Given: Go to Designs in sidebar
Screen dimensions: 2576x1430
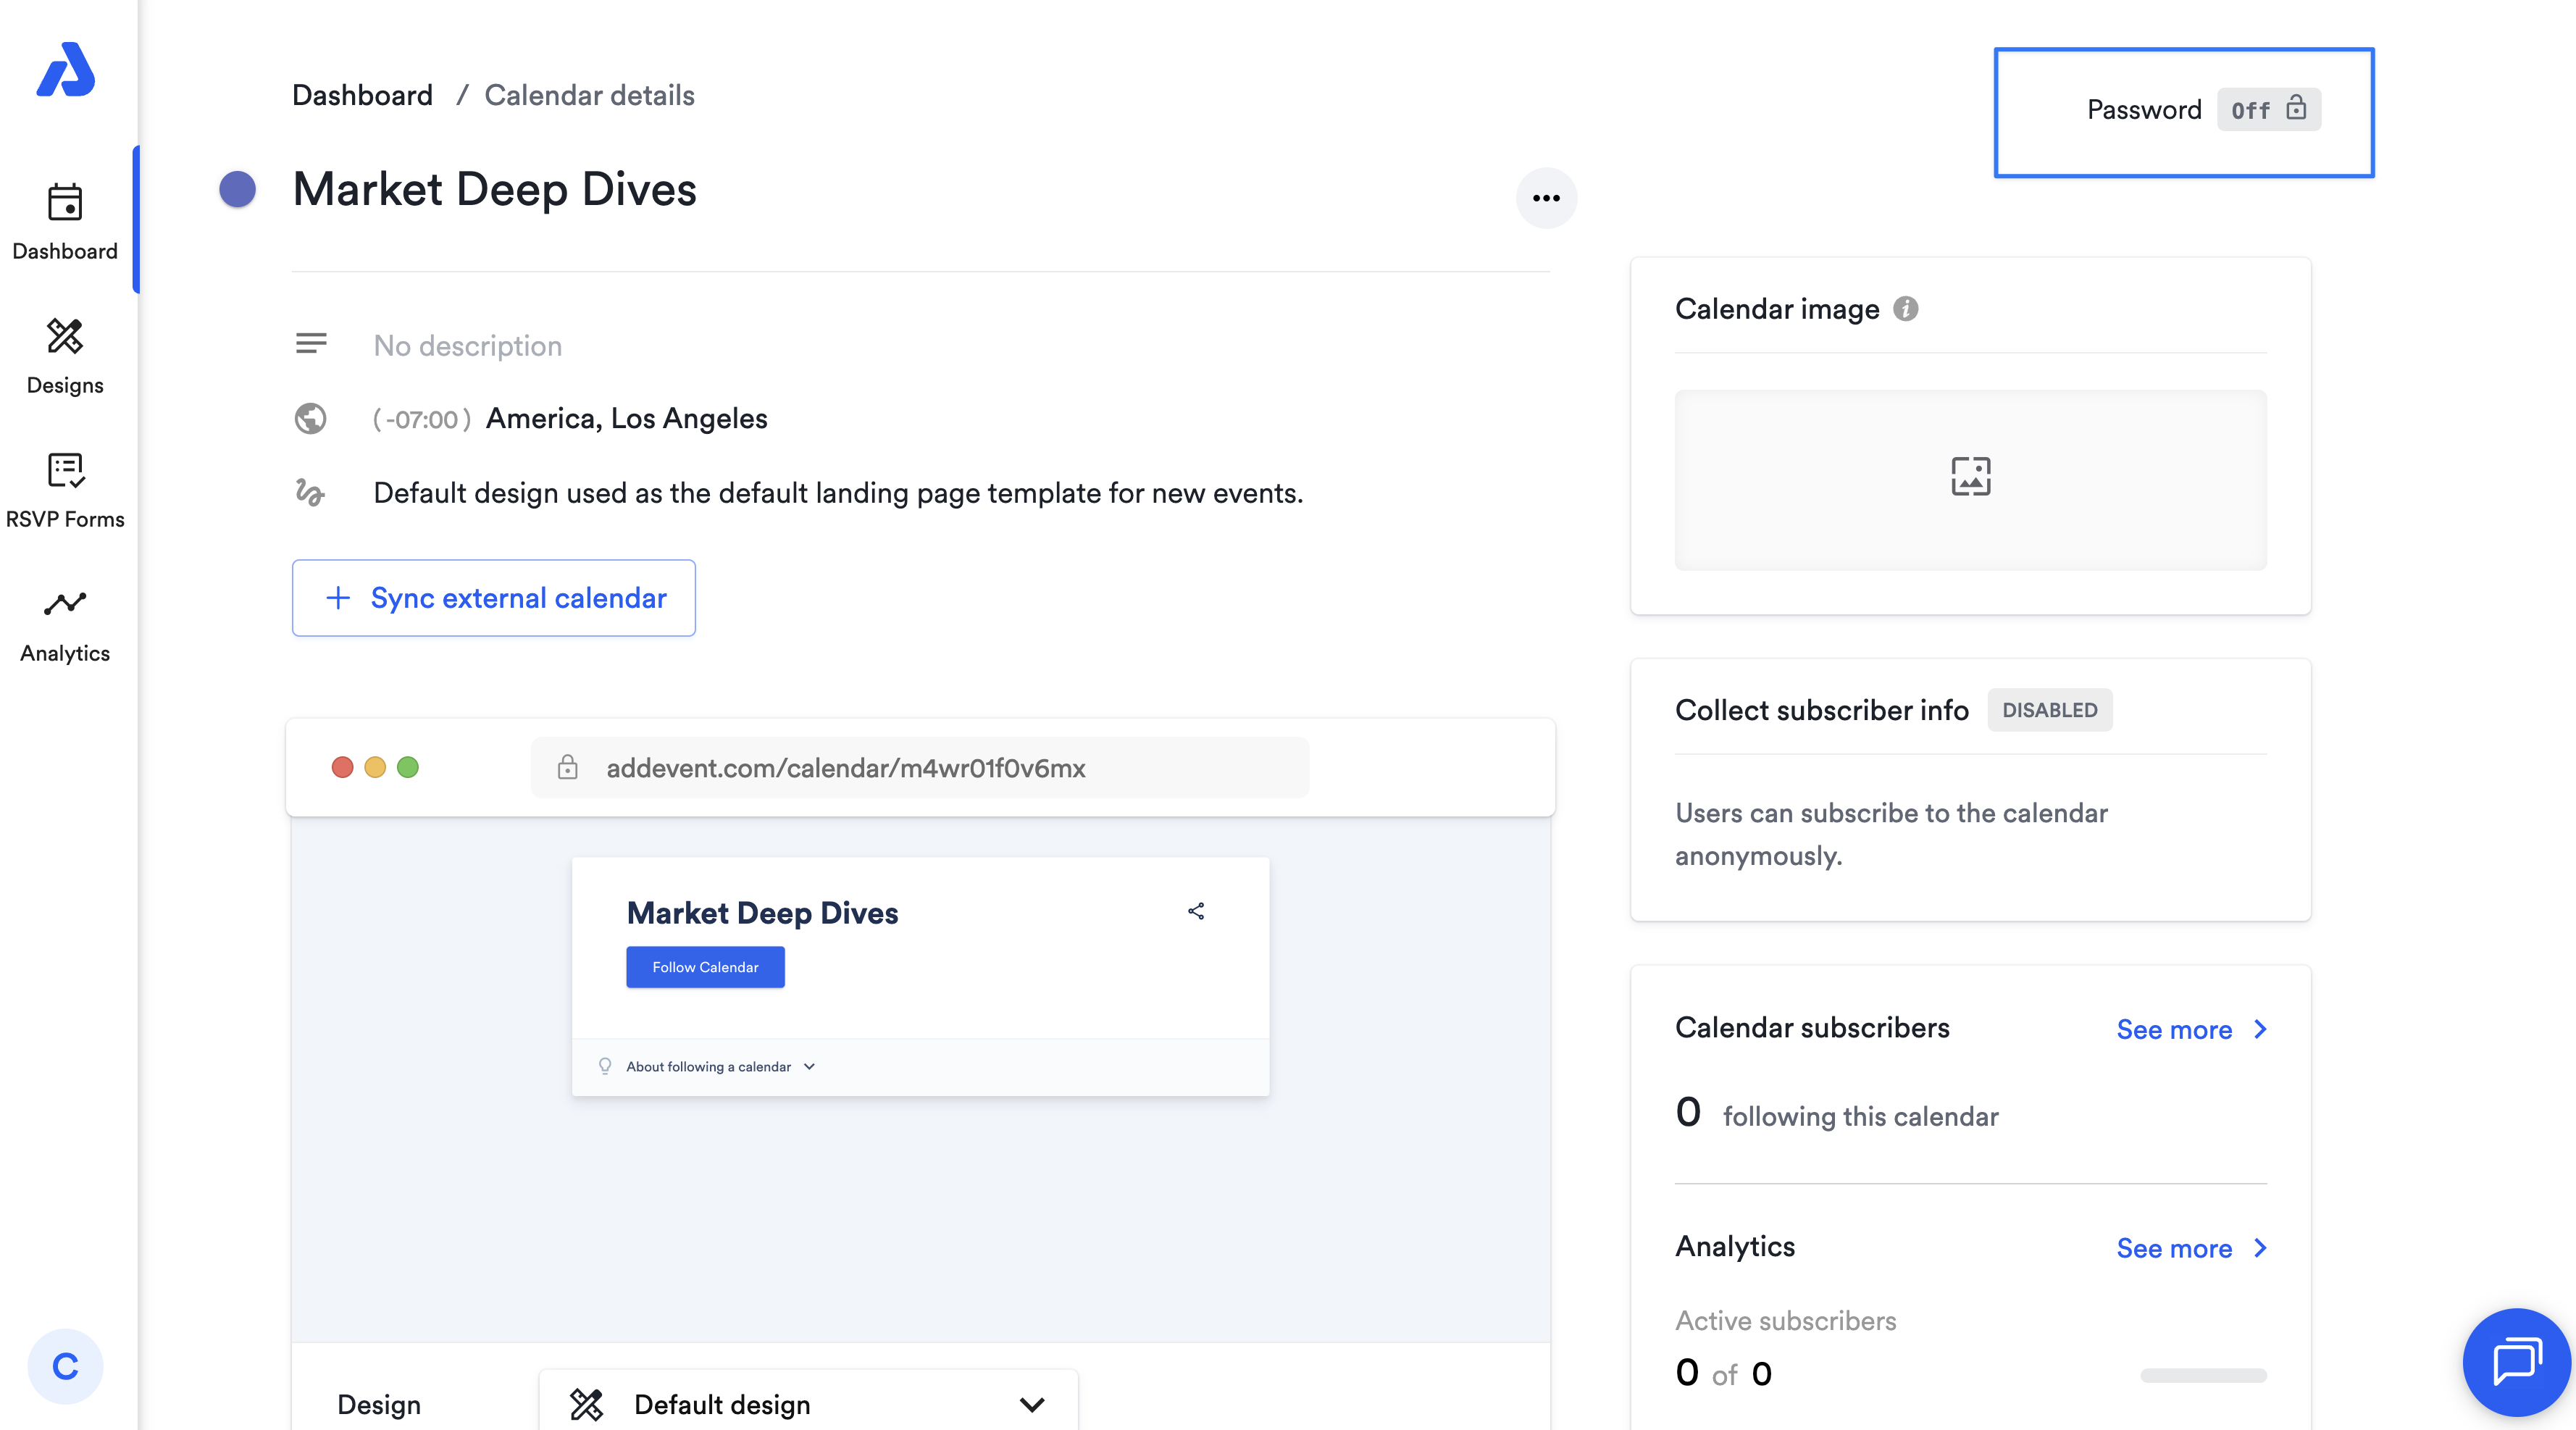Looking at the screenshot, I should [65, 355].
